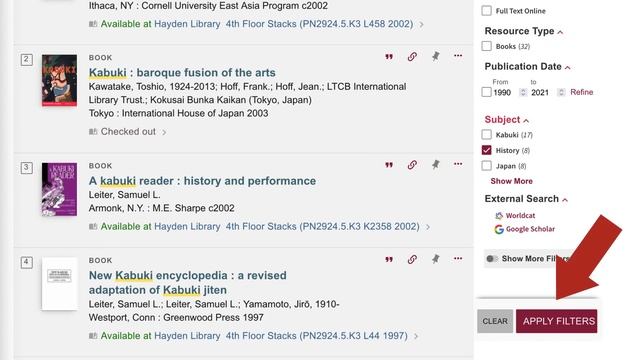Collapse the Publication Date section
Viewport: 640px width, 360px height.
click(568, 68)
